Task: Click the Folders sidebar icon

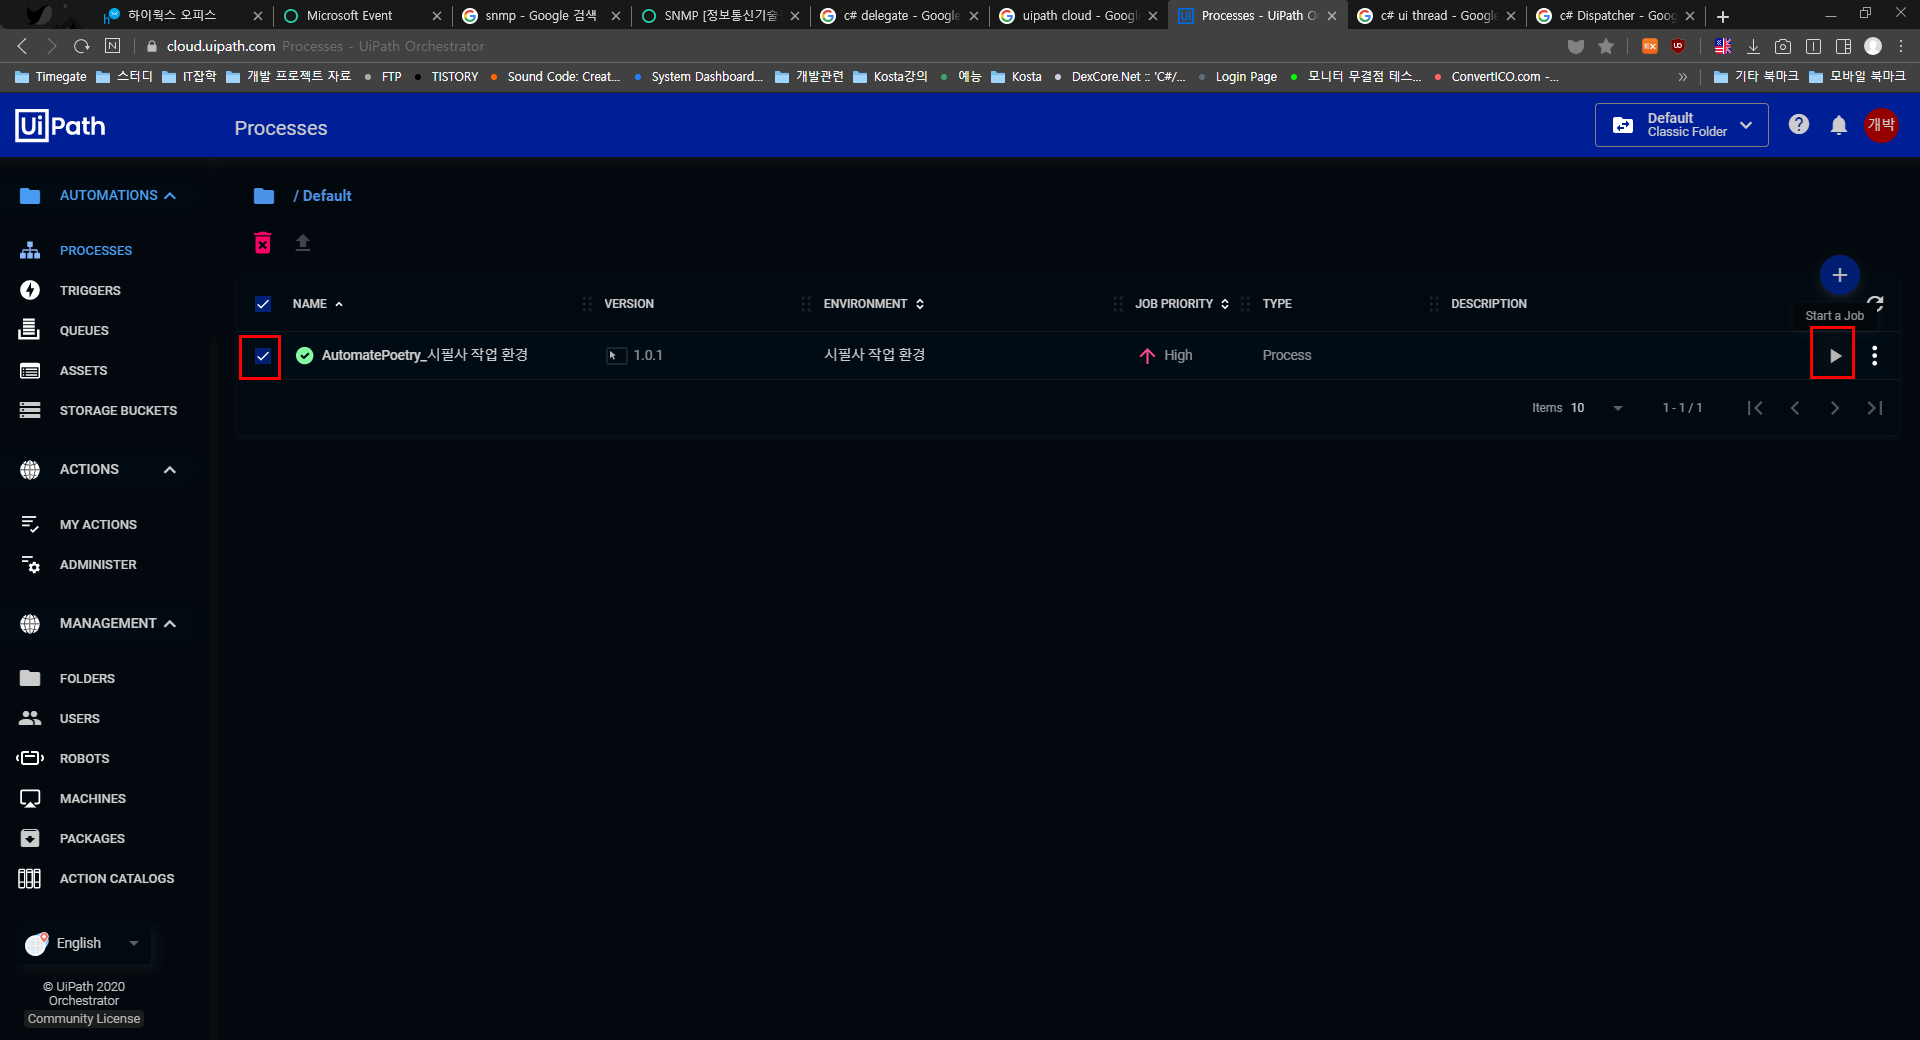Action: (30, 679)
